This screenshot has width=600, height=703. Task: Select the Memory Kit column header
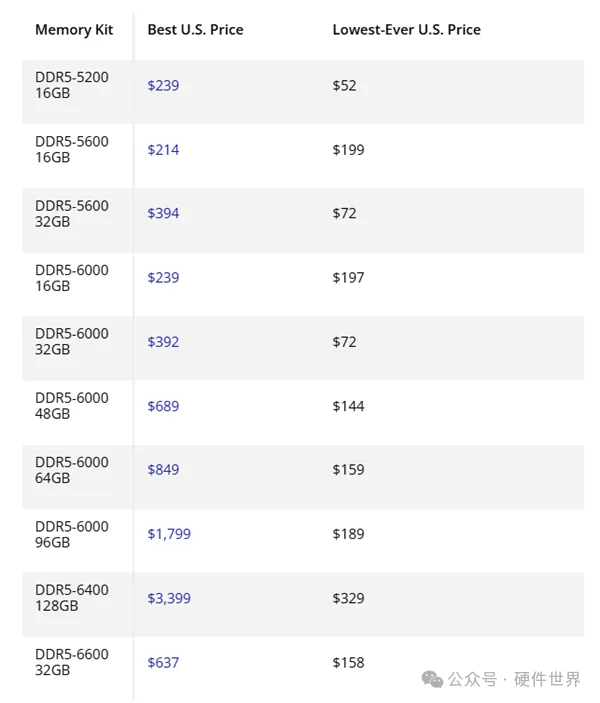point(74,30)
